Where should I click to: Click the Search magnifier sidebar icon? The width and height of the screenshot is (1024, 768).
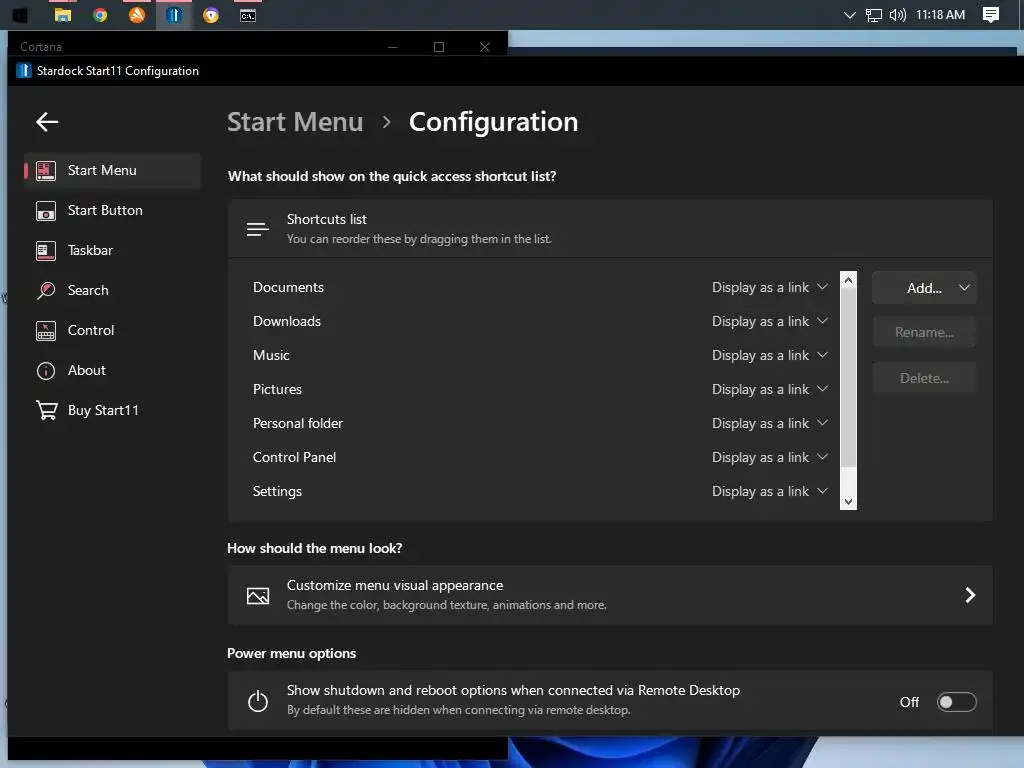(x=46, y=291)
